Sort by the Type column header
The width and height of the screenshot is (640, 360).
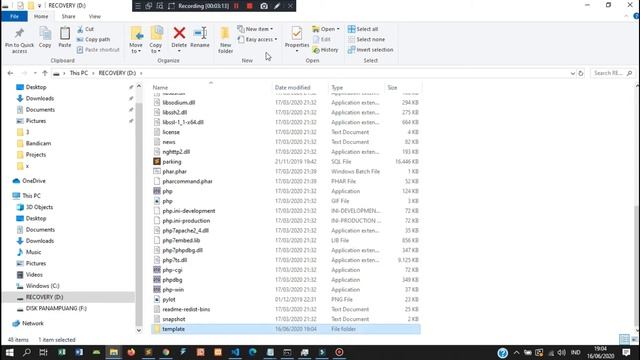coord(337,87)
